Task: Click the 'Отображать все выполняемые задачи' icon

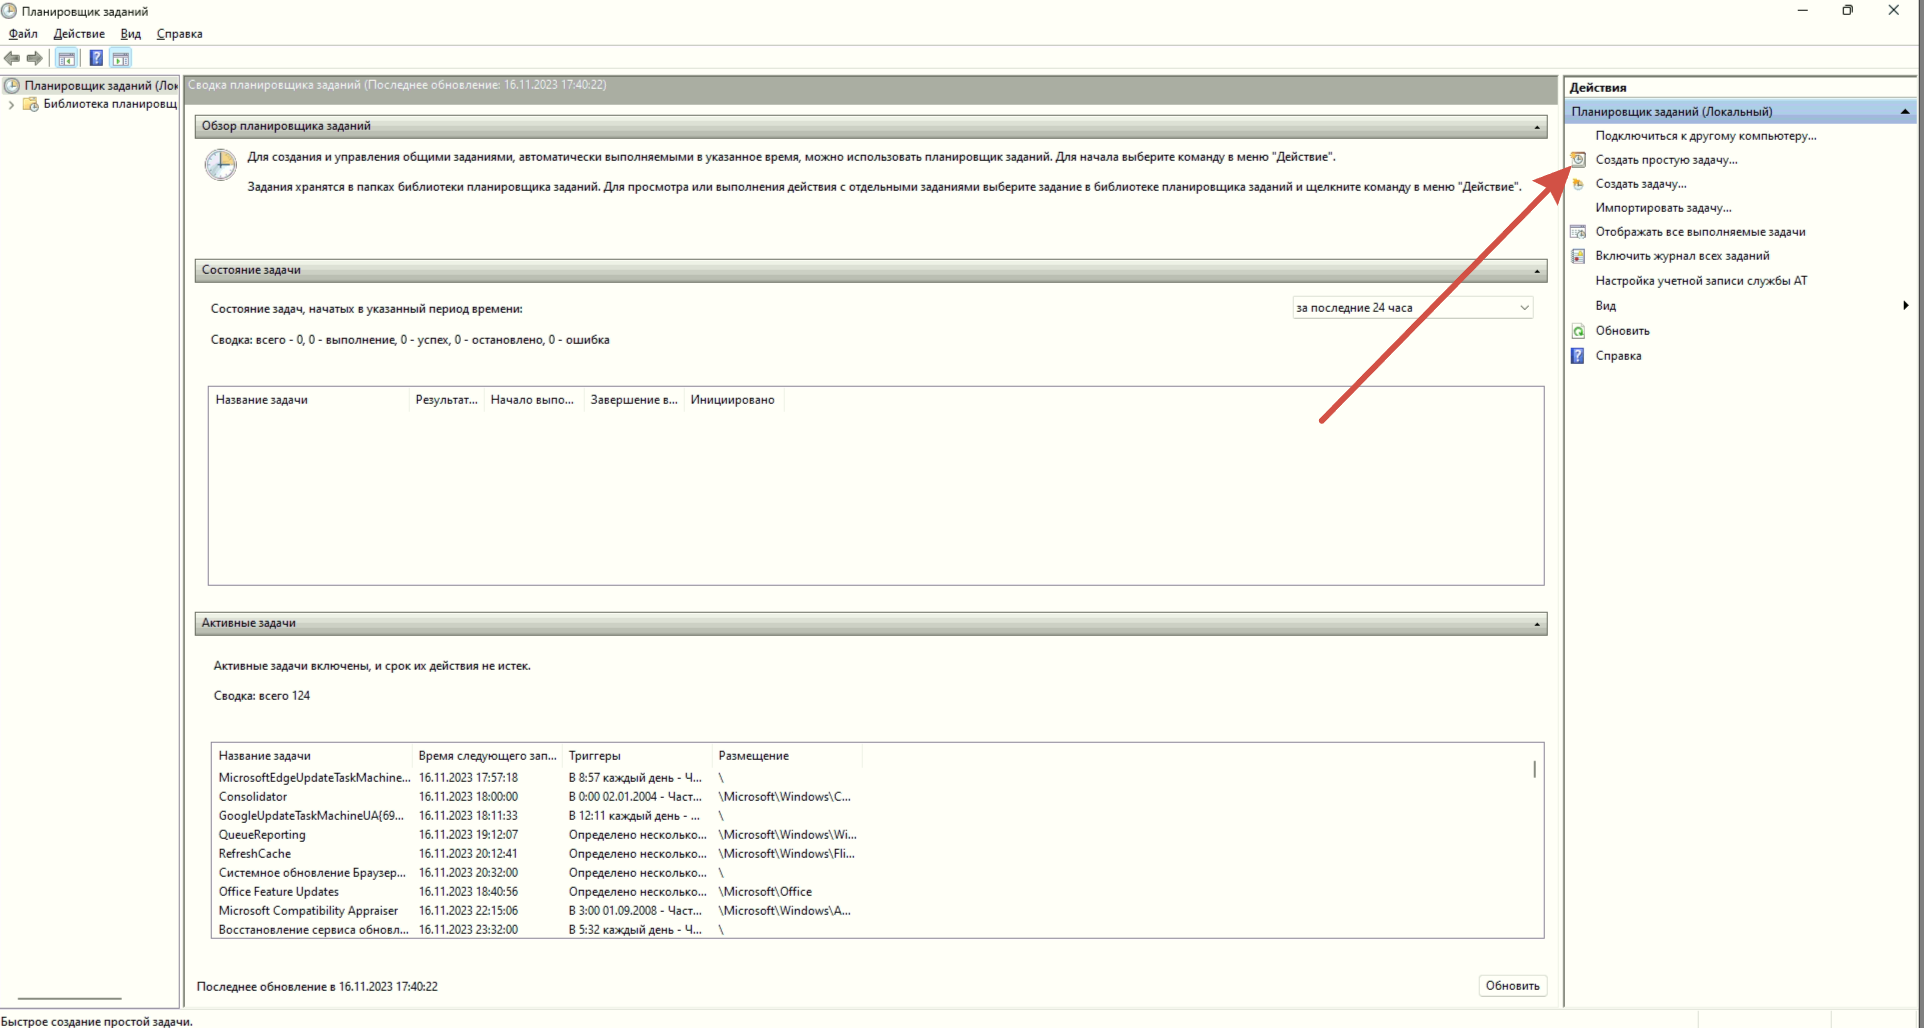Action: point(1578,232)
